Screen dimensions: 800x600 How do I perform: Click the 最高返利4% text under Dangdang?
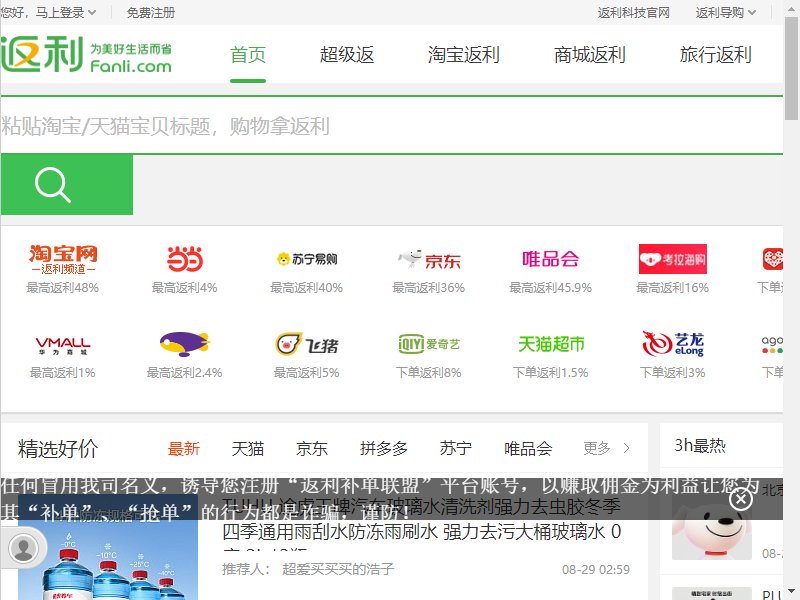[x=185, y=288]
